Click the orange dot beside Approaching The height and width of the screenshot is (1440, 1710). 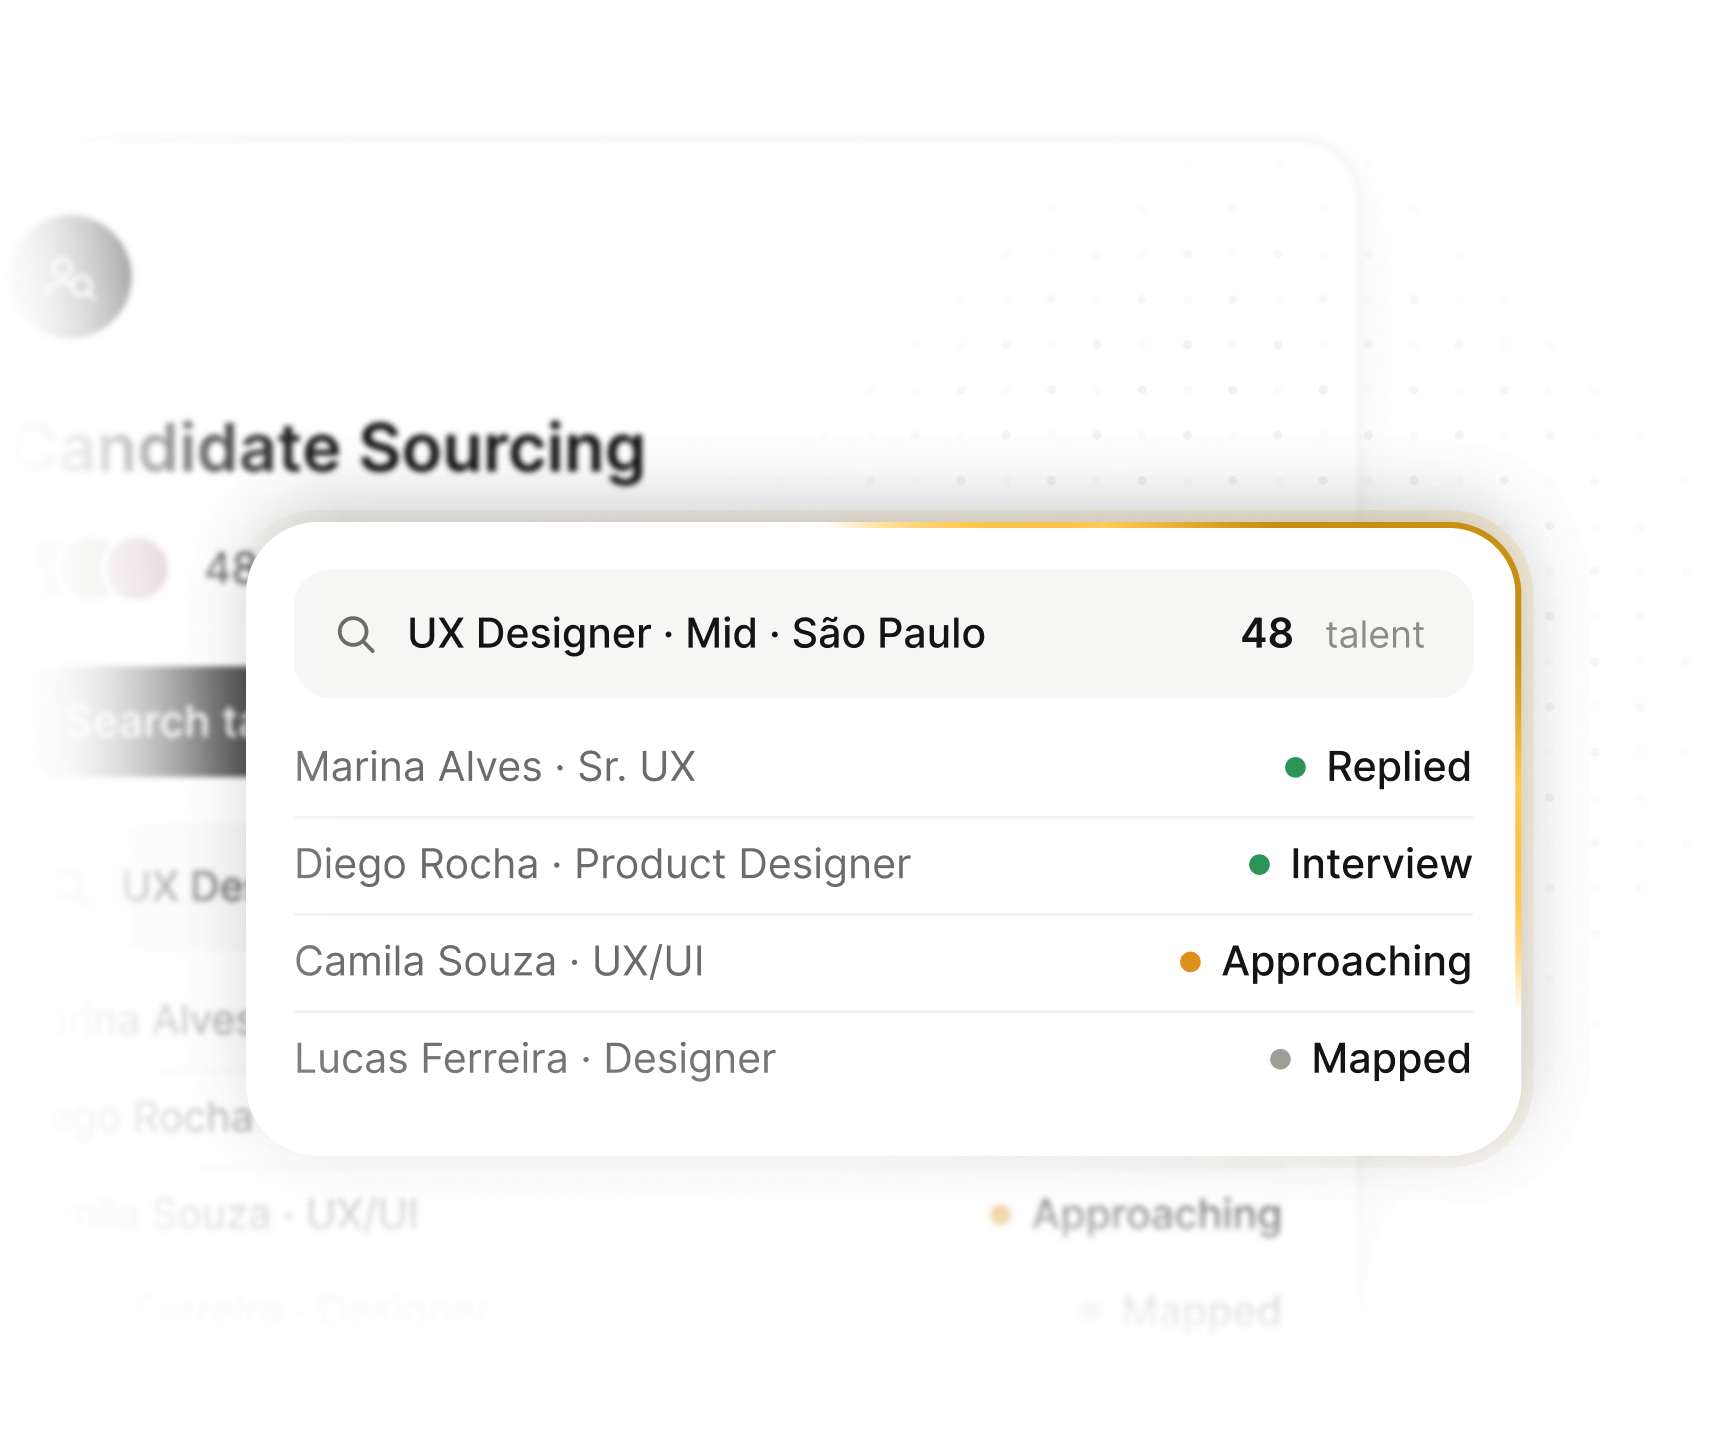point(1190,962)
